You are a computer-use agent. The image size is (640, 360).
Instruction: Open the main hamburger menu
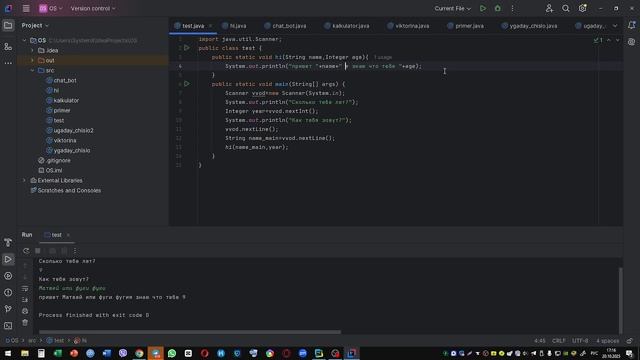(x=26, y=8)
